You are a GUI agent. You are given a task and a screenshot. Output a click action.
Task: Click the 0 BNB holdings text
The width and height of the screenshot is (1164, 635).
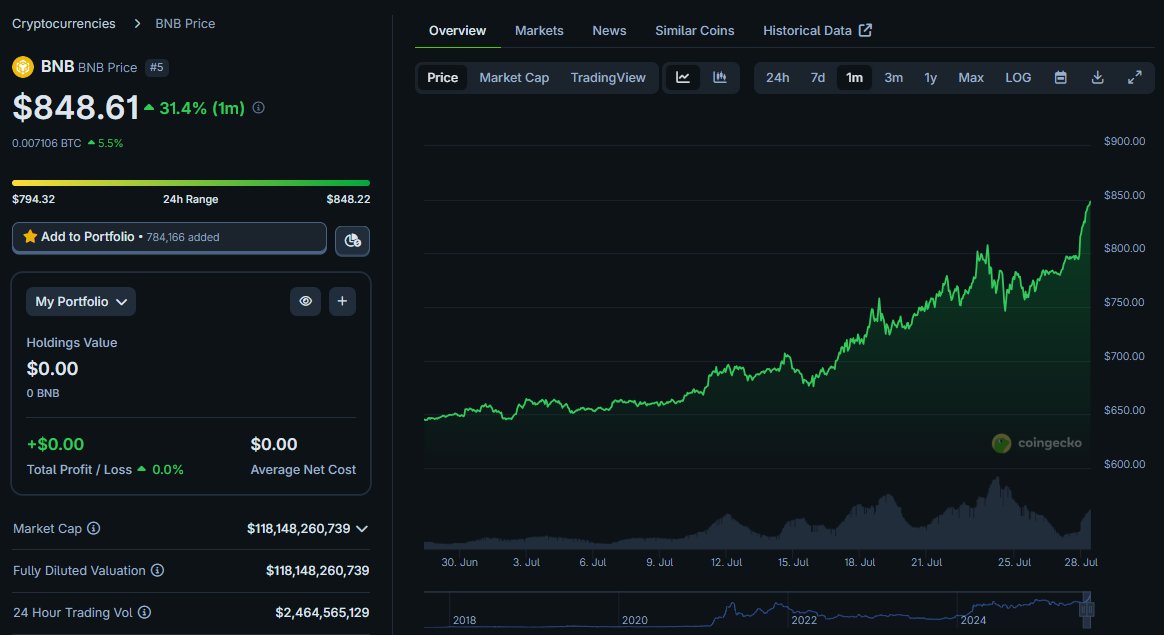(43, 393)
